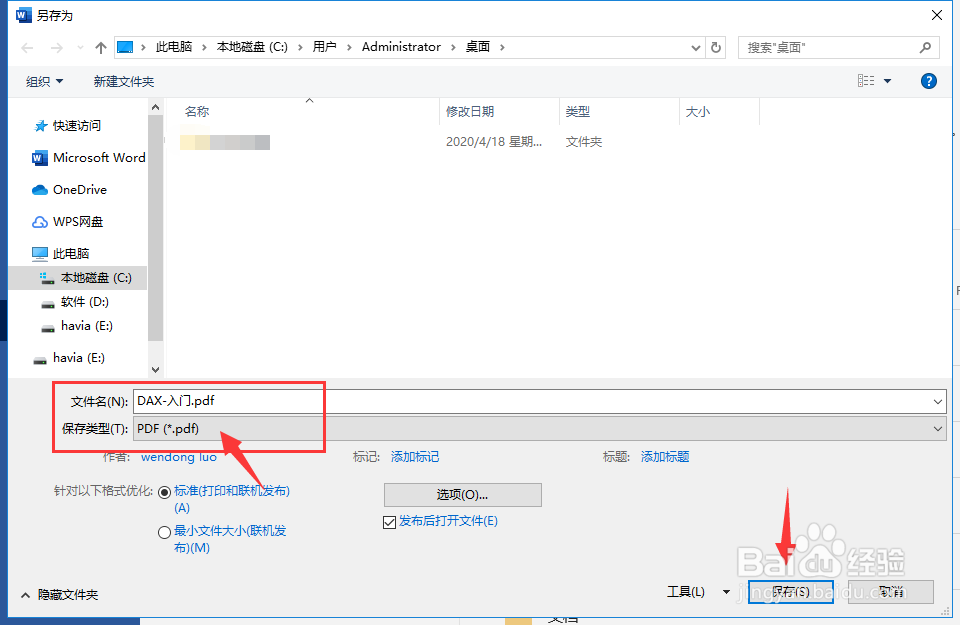This screenshot has width=960, height=625.
Task: Enable 发布后打开文件 option
Action: 390,522
